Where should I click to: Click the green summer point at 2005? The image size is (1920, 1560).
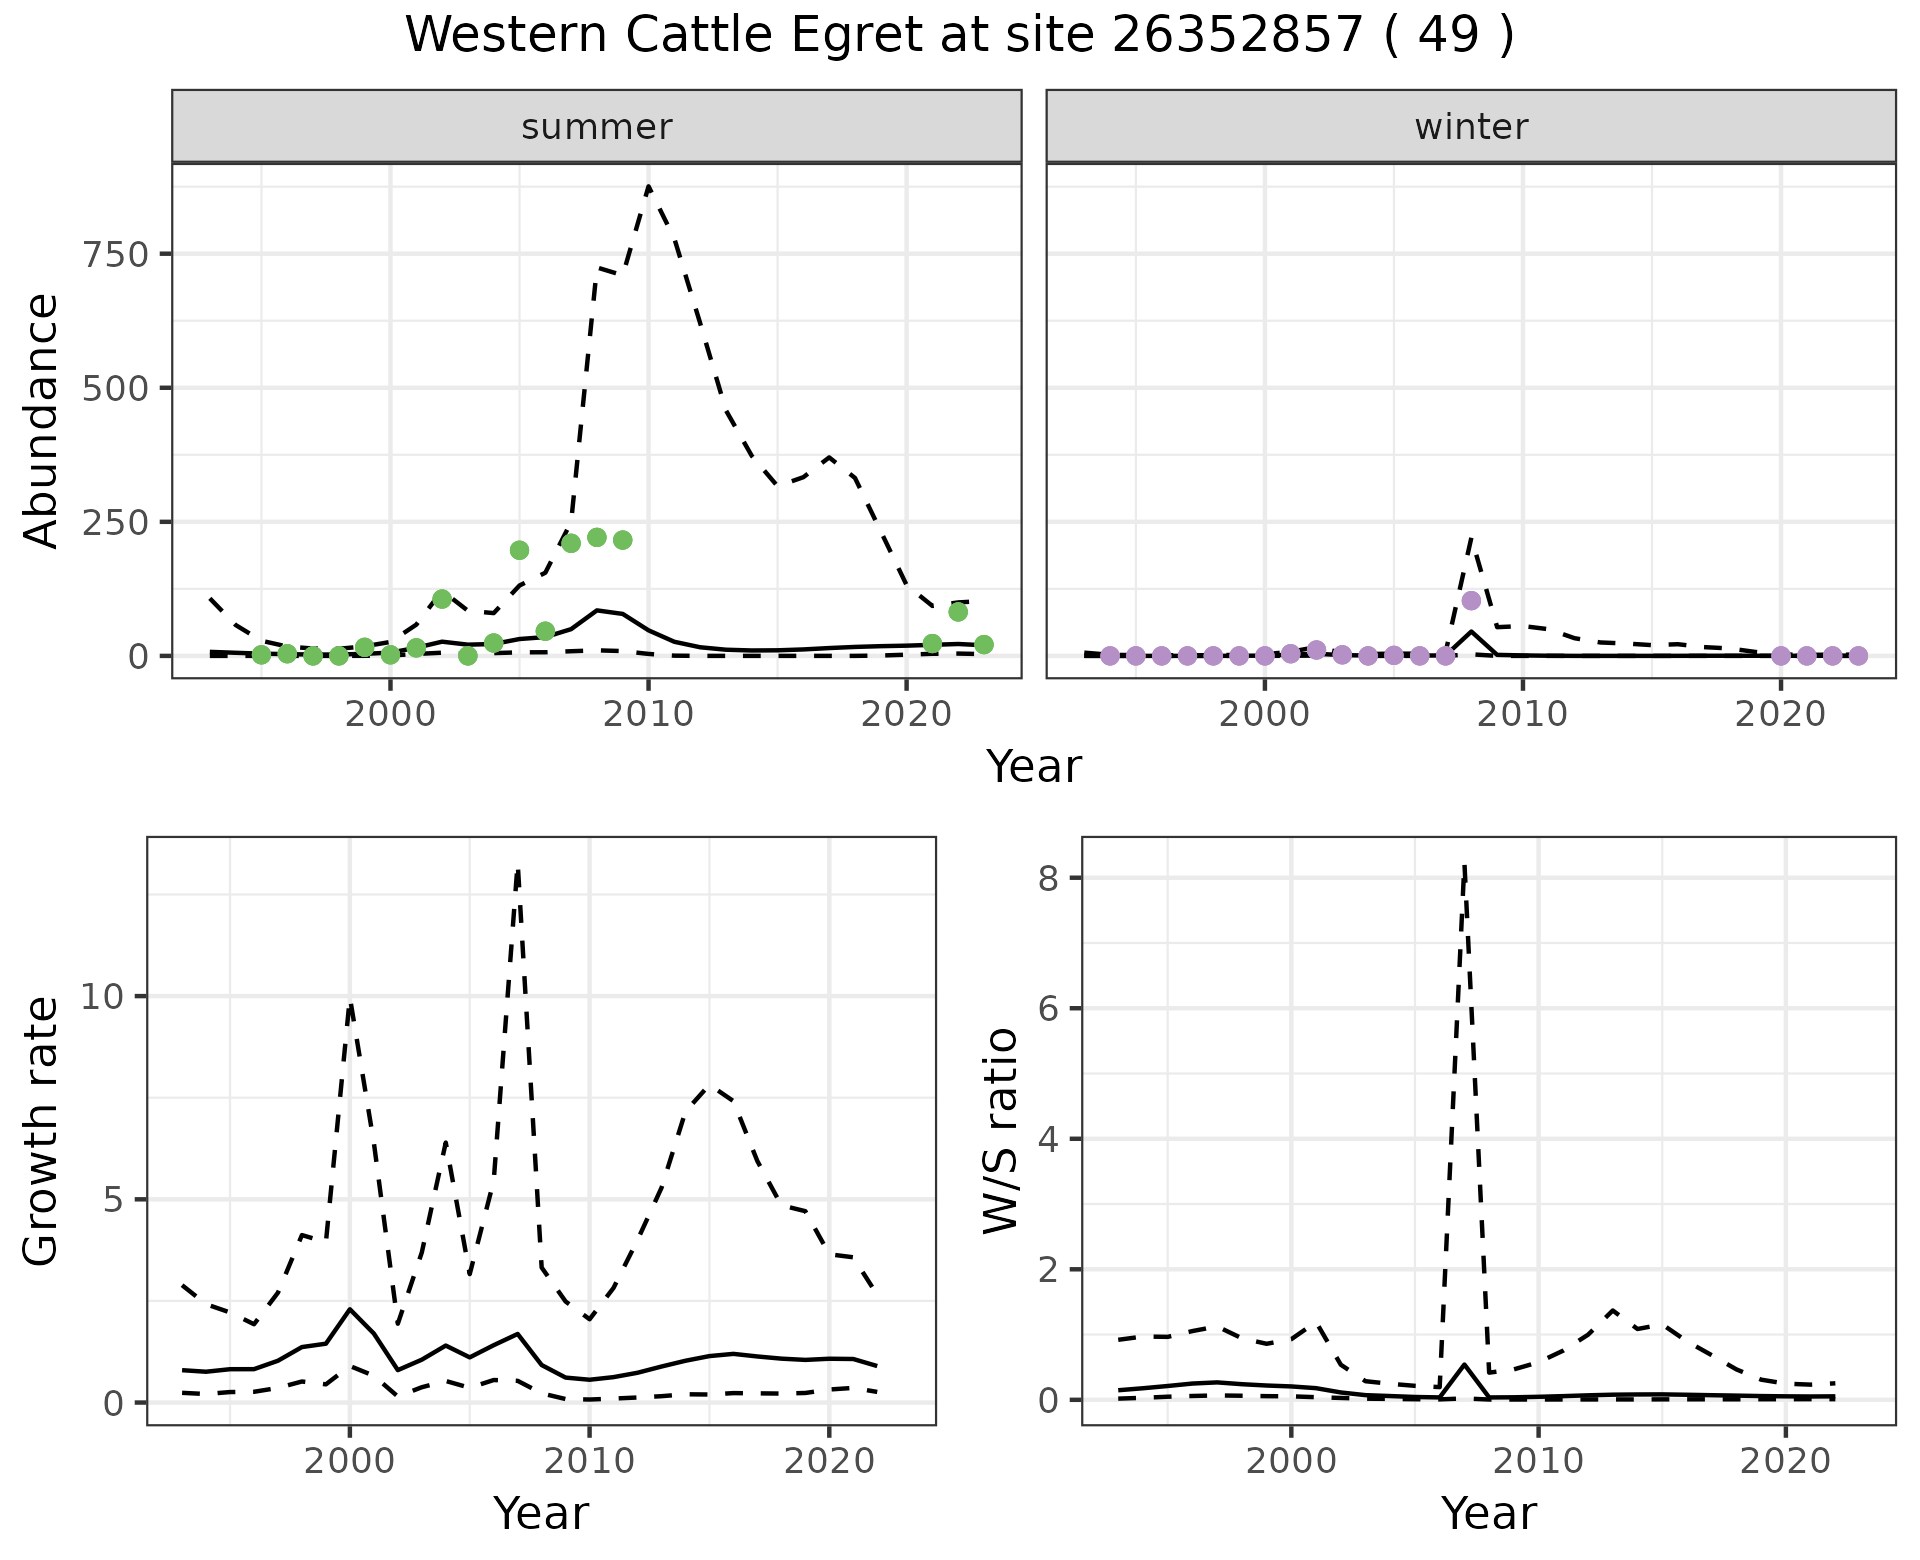[x=519, y=550]
